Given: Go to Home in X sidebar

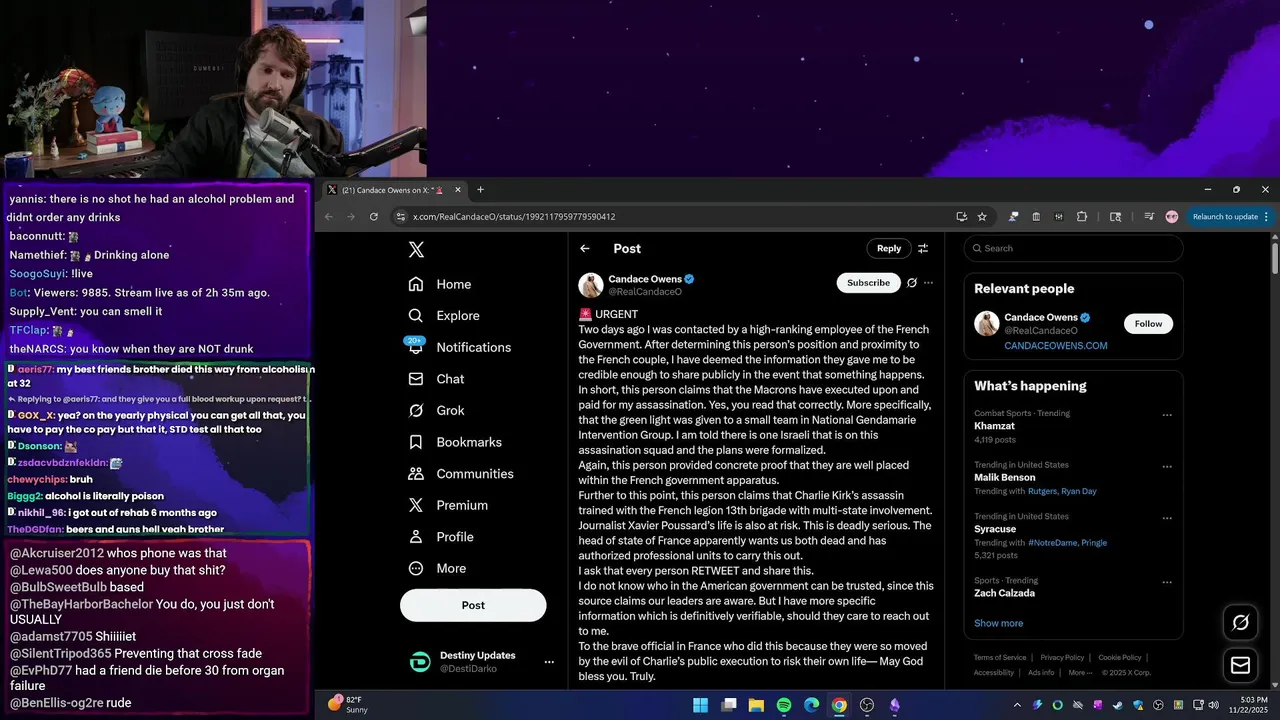Looking at the screenshot, I should pos(439,284).
